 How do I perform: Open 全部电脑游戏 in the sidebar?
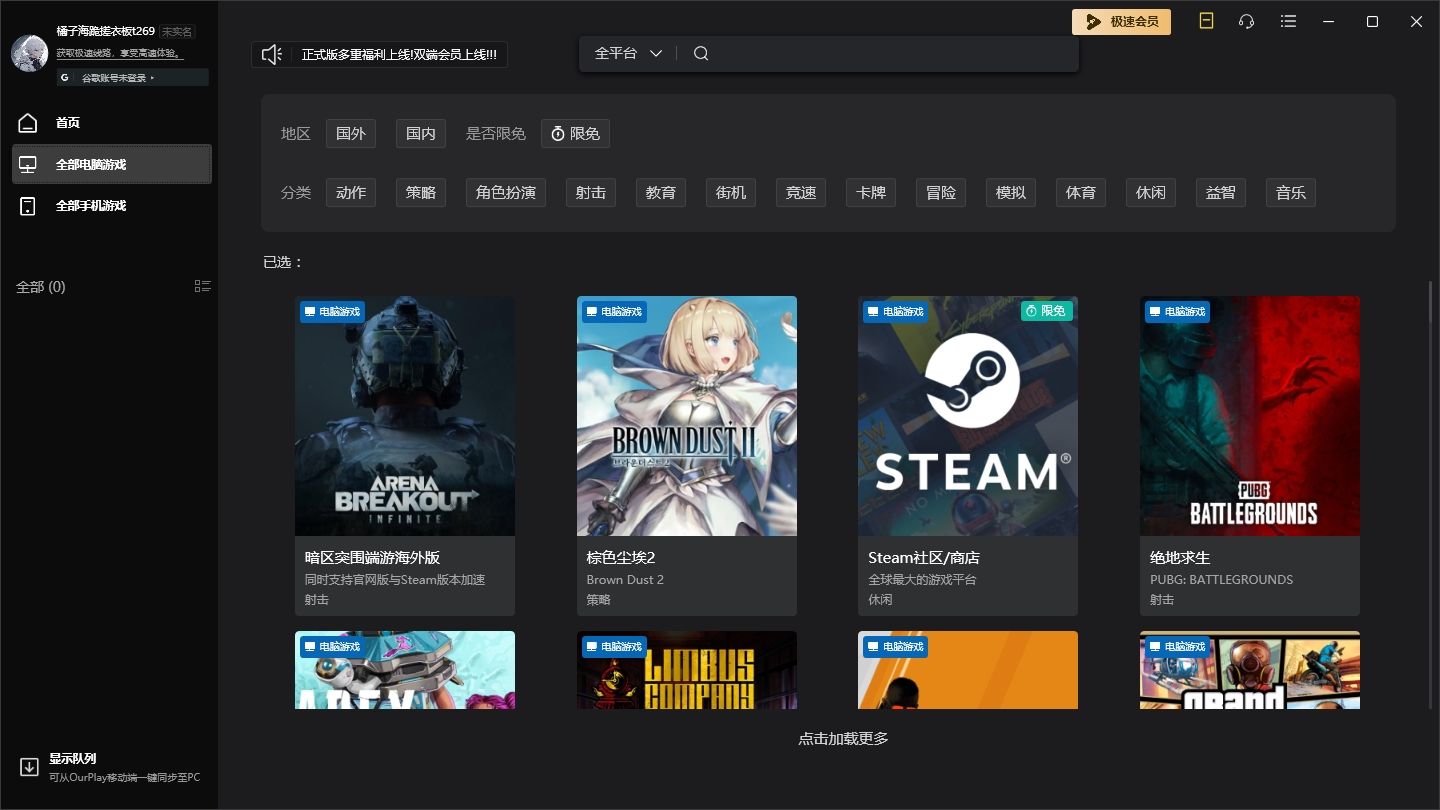(112, 164)
